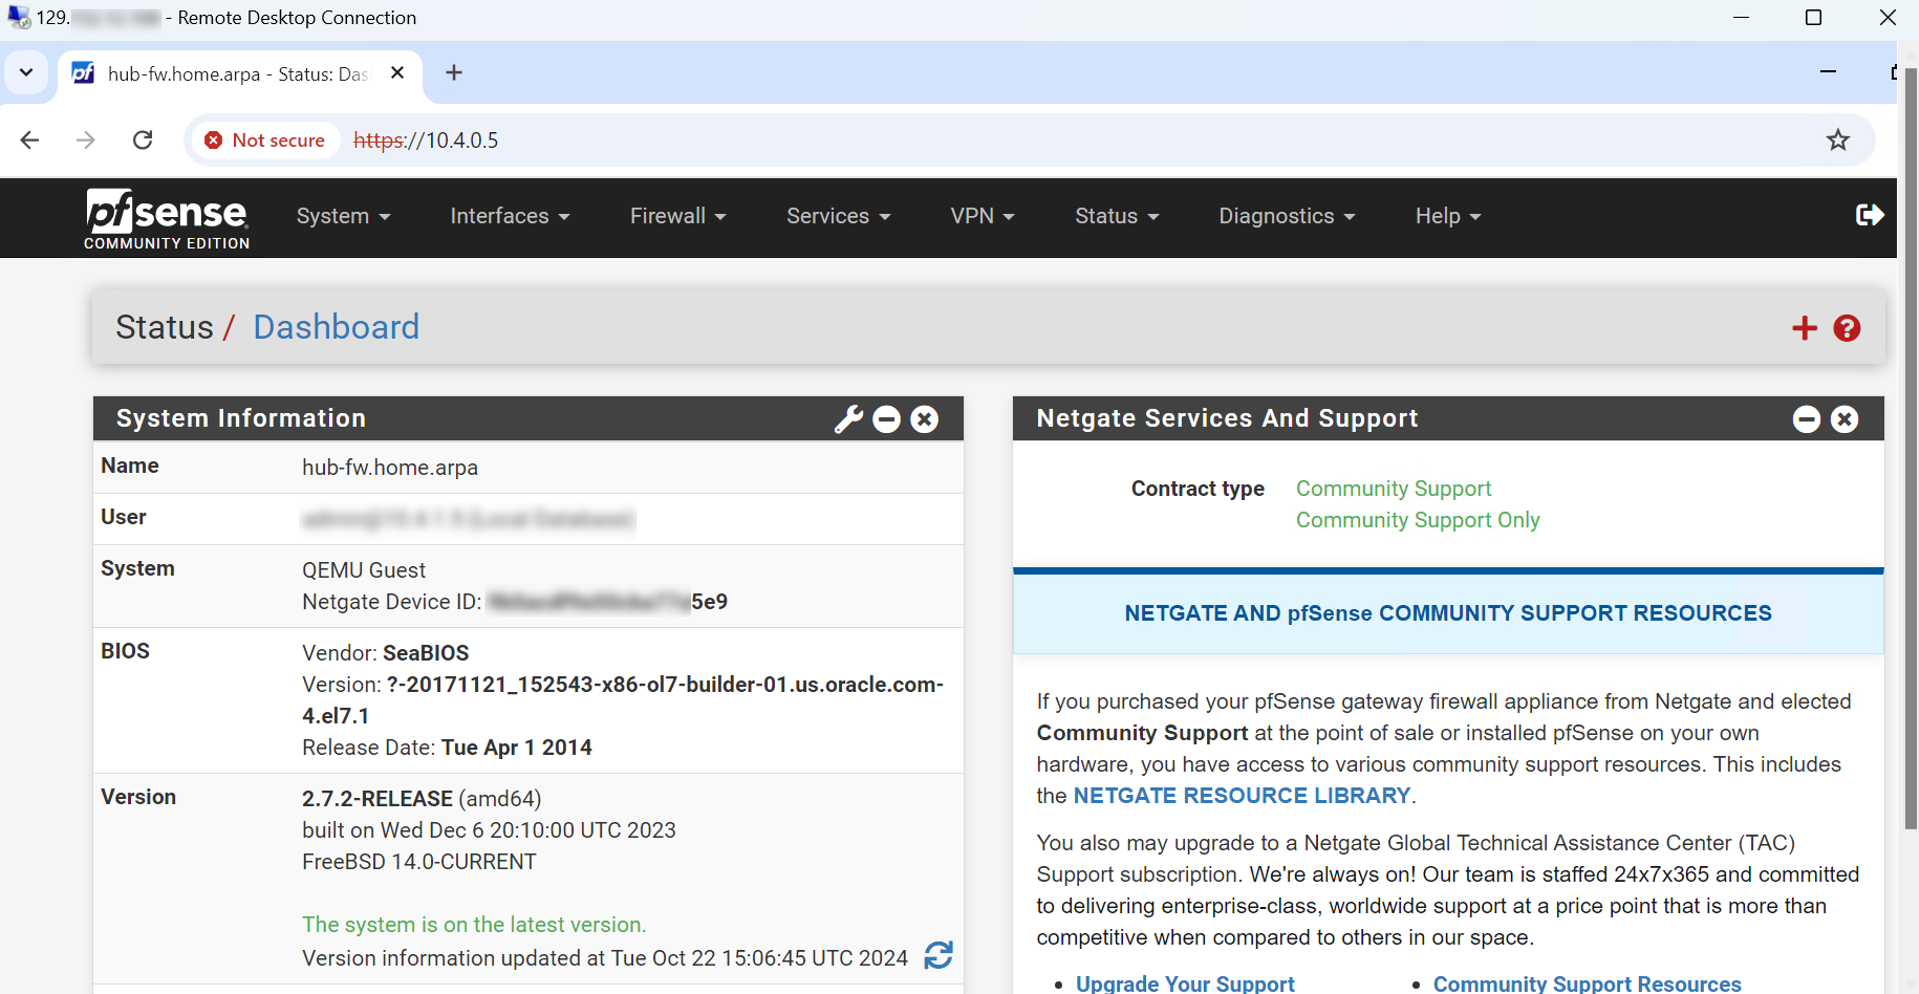Maximize the Remote Desktop Connection window

point(1813,17)
